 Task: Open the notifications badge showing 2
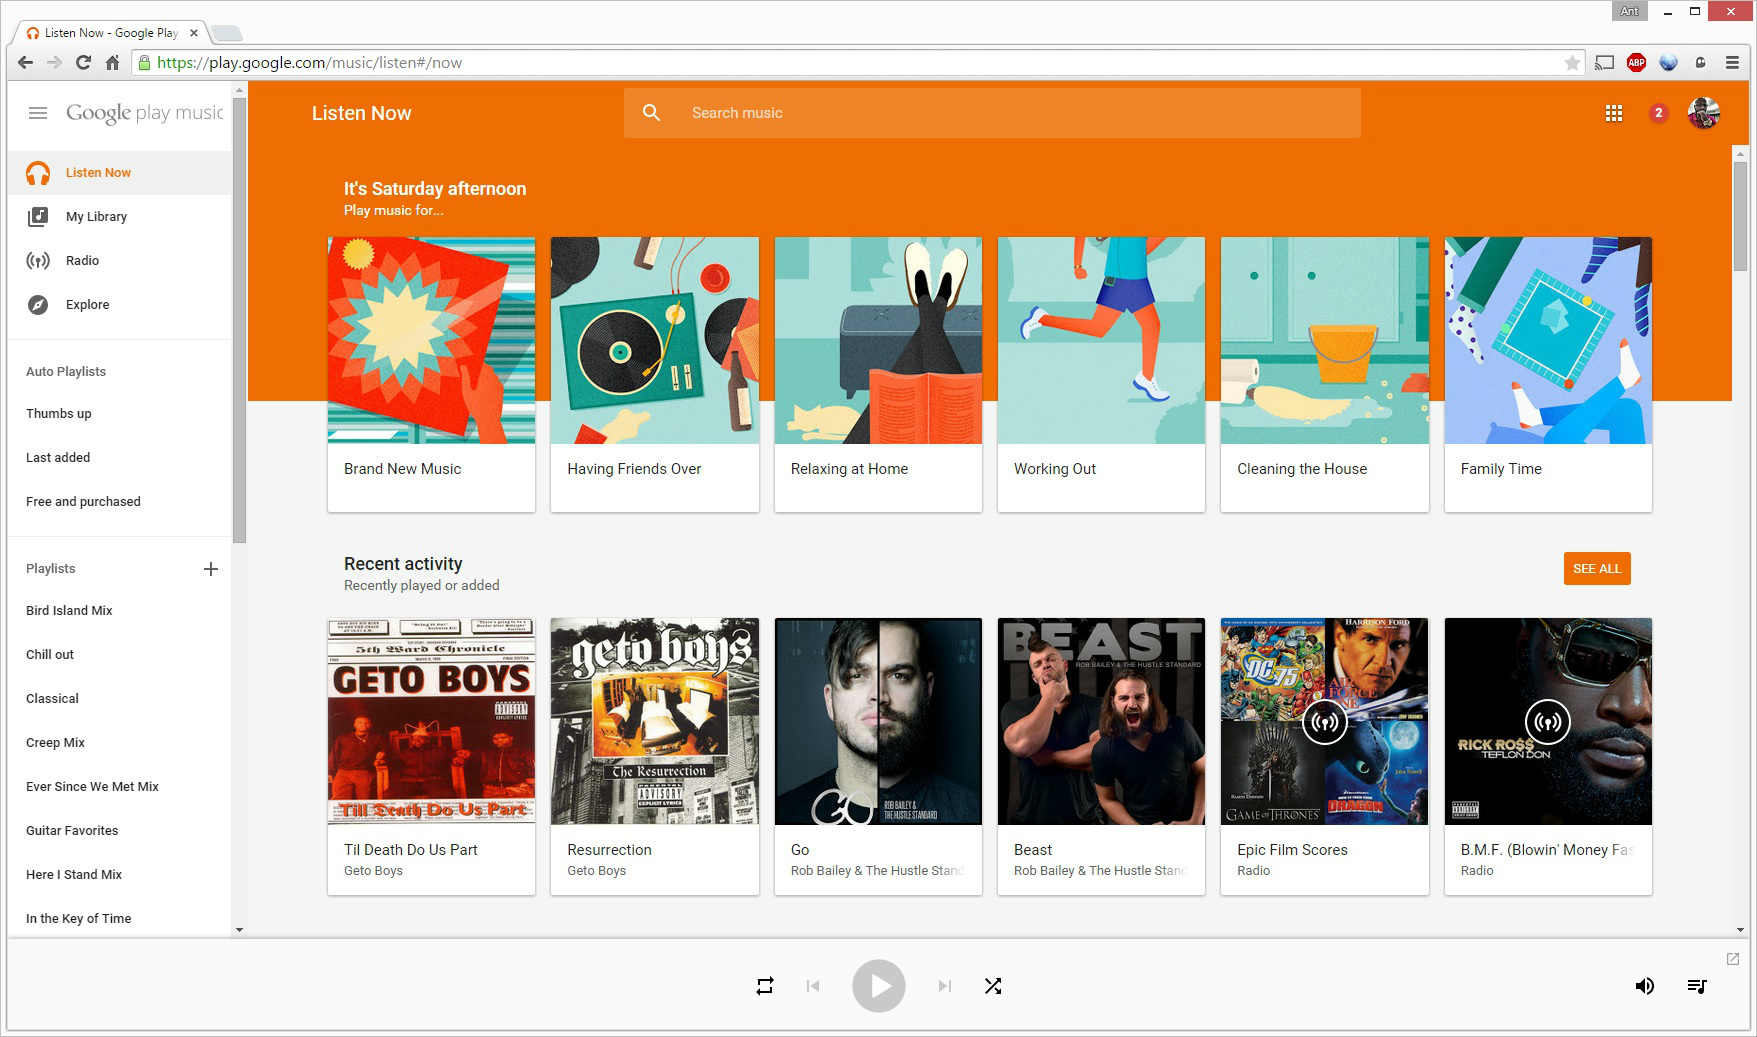(1658, 113)
